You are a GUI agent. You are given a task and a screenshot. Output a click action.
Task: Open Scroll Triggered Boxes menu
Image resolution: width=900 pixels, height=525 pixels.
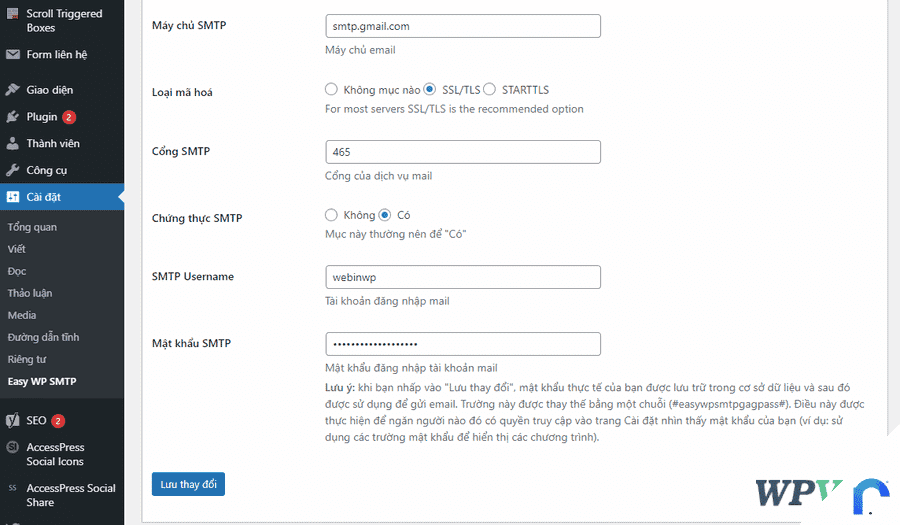click(62, 21)
